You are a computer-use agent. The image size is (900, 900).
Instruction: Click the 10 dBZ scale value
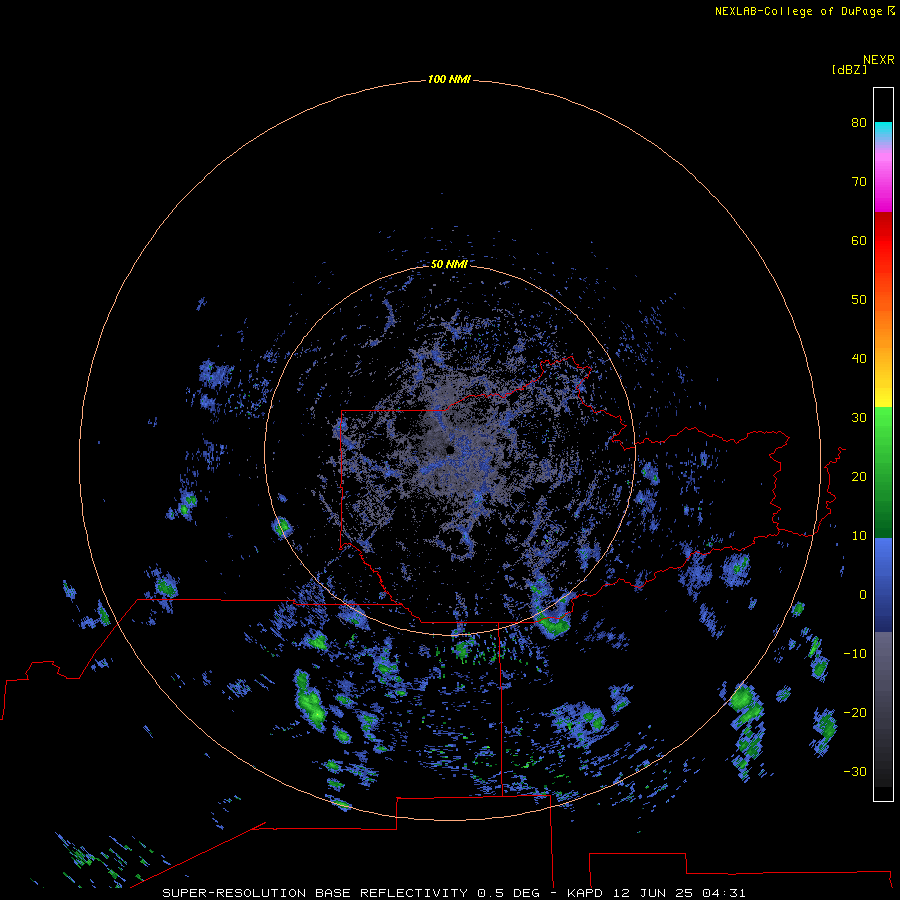pyautogui.click(x=859, y=536)
